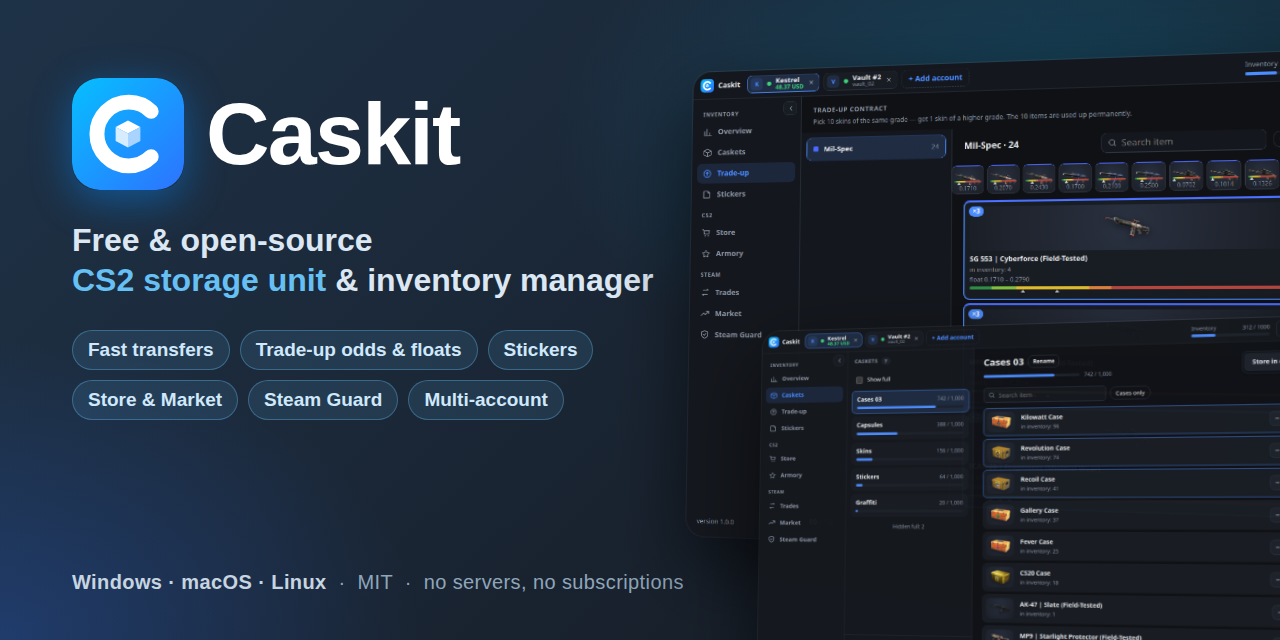Close Vault #2 tab in Trade-up window
The height and width of the screenshot is (640, 1280).
click(x=888, y=79)
